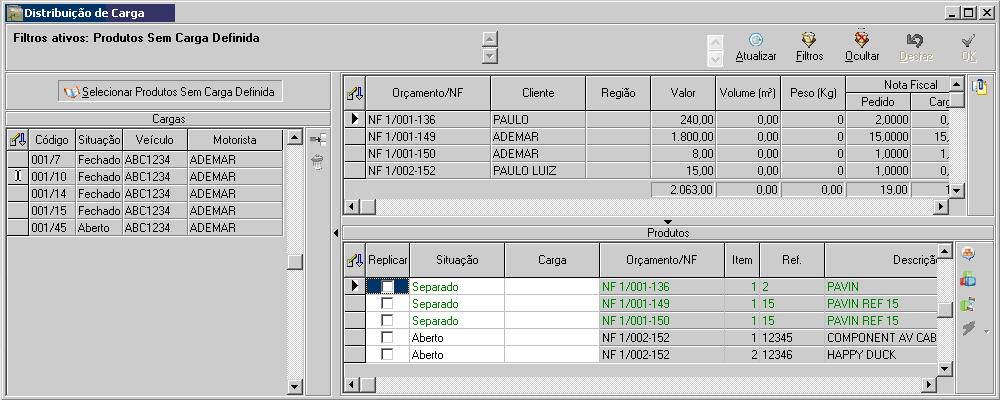1000x400 pixels.
Task: Select carga 001/45 with status Aberto
Action: tap(45, 227)
